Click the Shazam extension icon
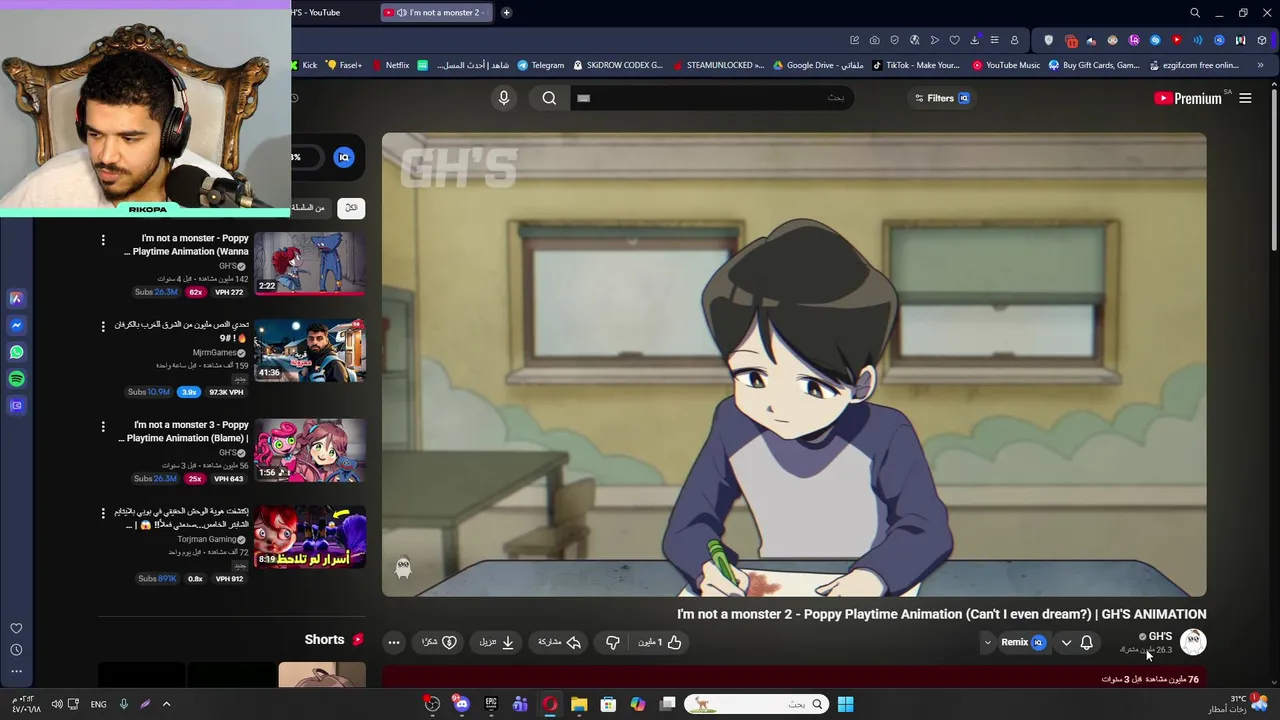Image resolution: width=1280 pixels, height=720 pixels. pos(1155,40)
